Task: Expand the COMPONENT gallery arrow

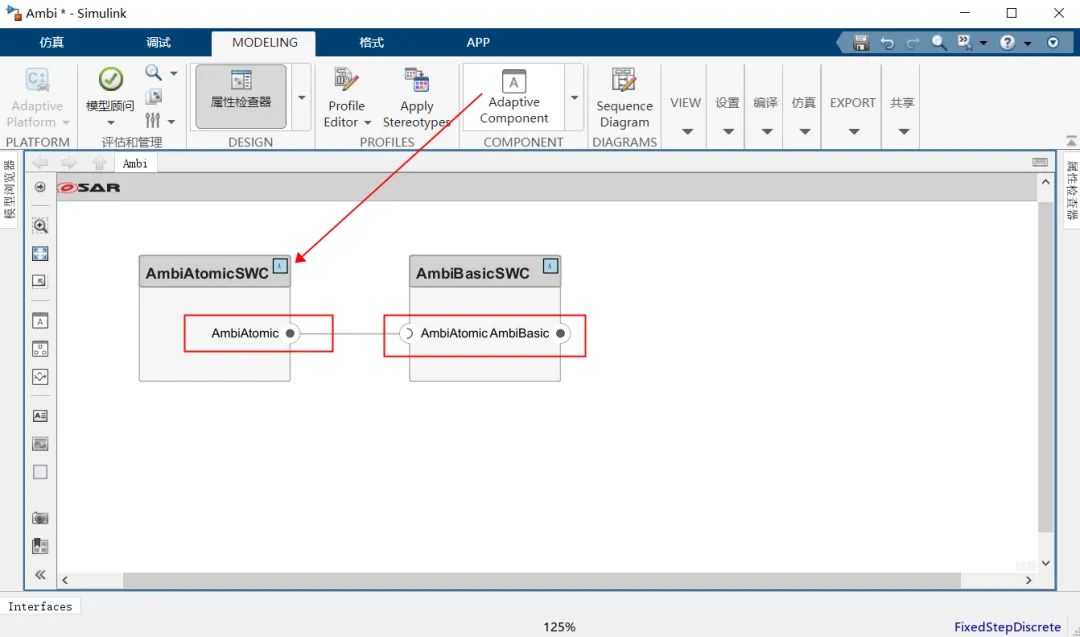Action: (574, 97)
